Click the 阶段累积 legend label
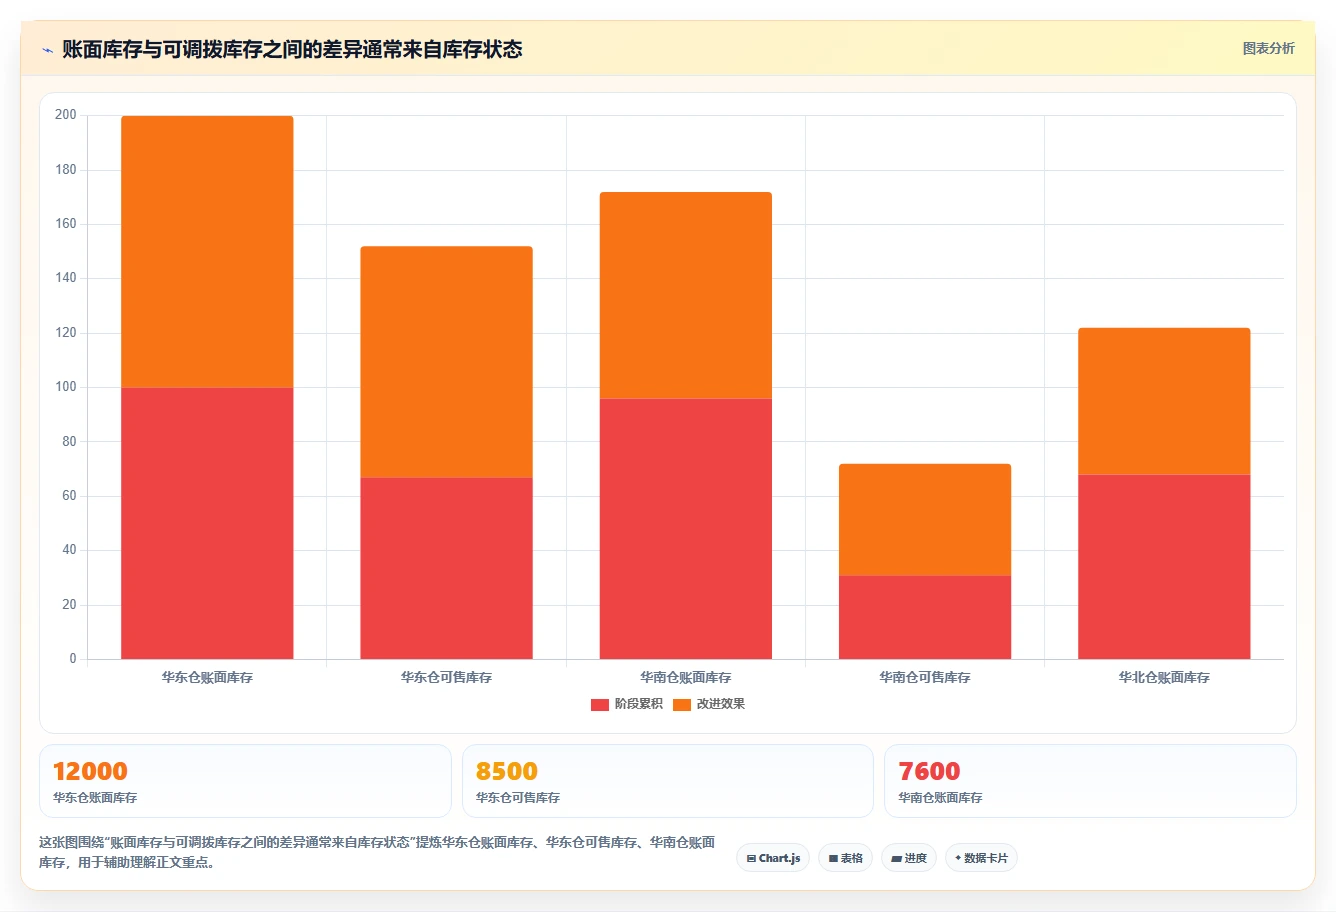 (639, 704)
